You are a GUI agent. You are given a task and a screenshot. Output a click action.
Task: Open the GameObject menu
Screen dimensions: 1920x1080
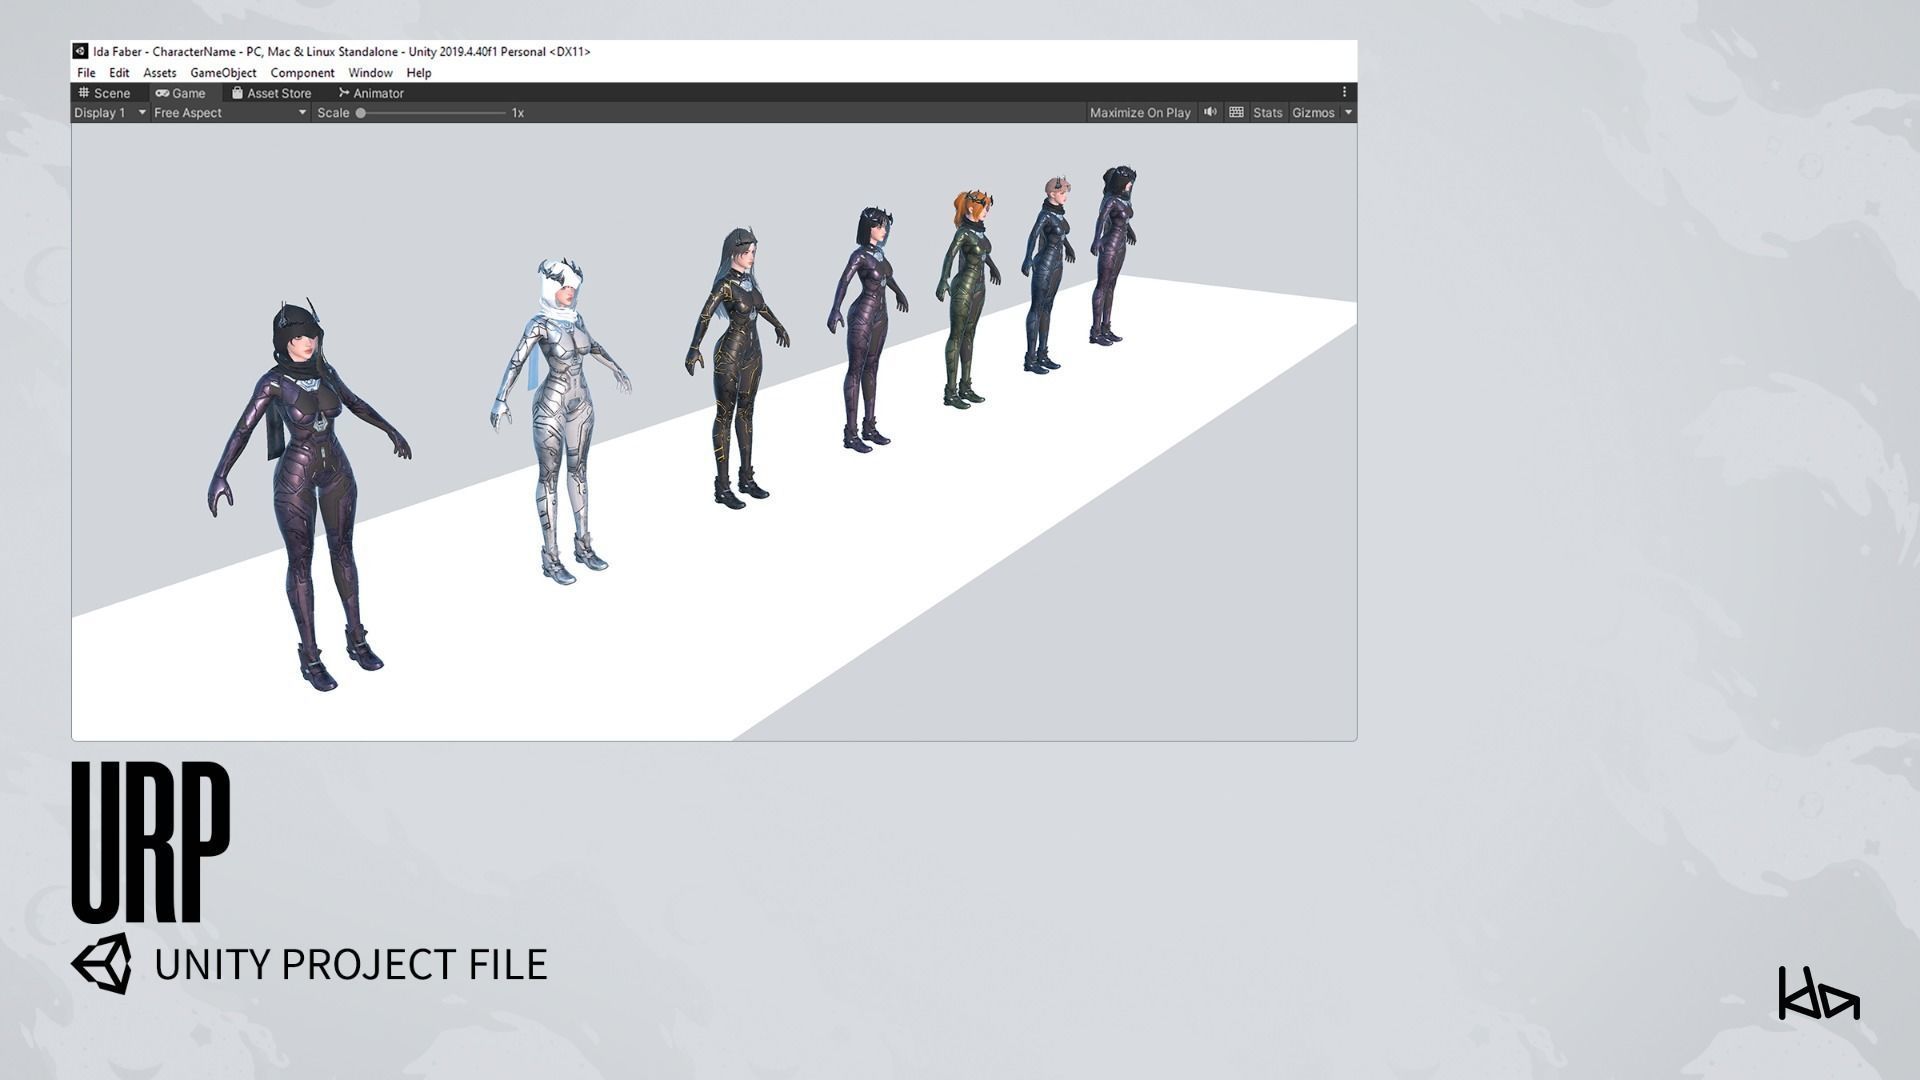pos(223,73)
